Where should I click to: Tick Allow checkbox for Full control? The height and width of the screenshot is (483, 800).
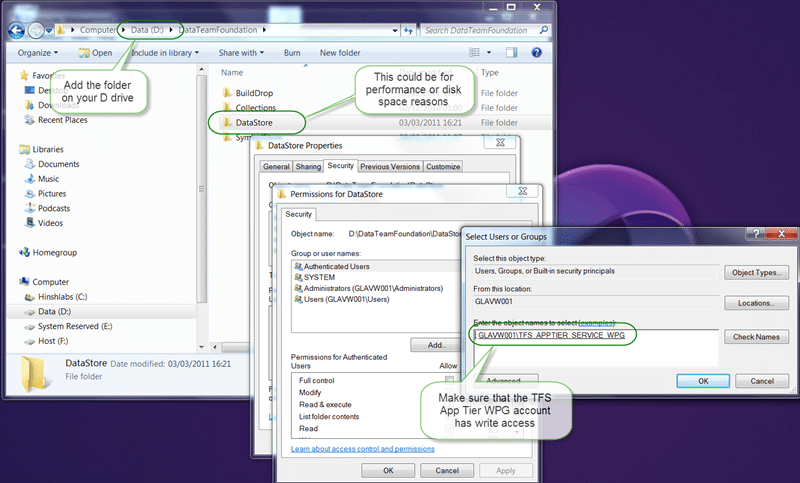(449, 380)
